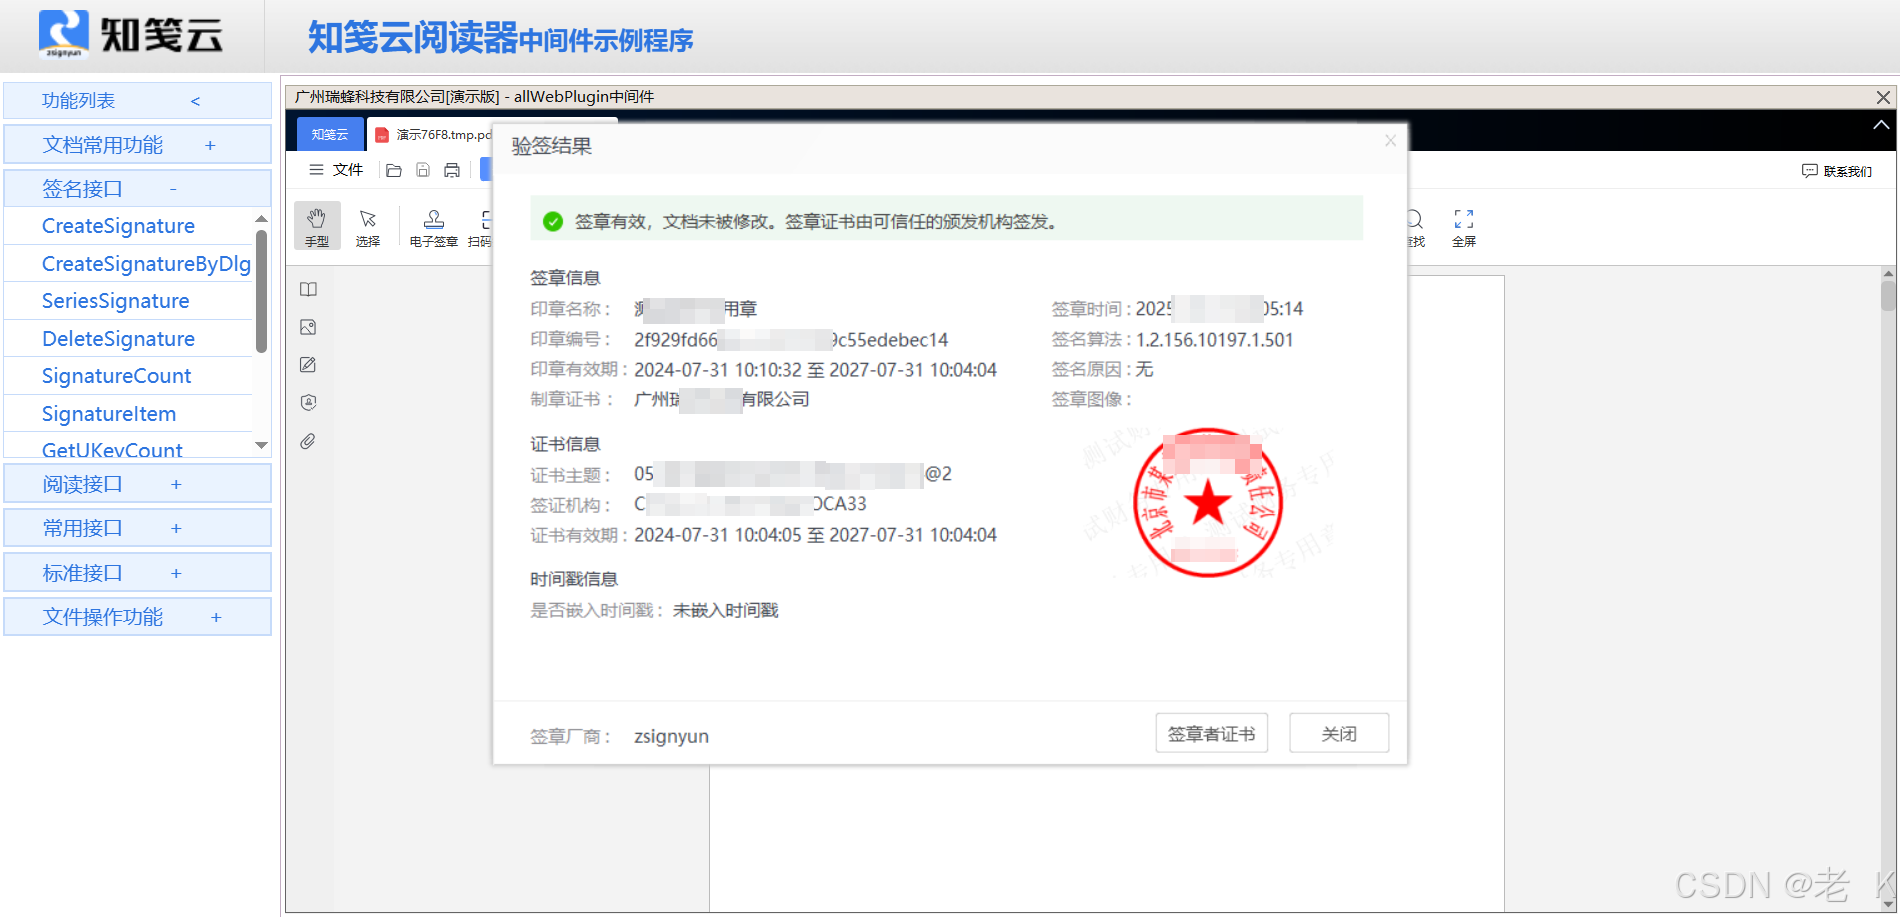Contact us via 联系我们 link
1900x917 pixels.
(x=1837, y=171)
